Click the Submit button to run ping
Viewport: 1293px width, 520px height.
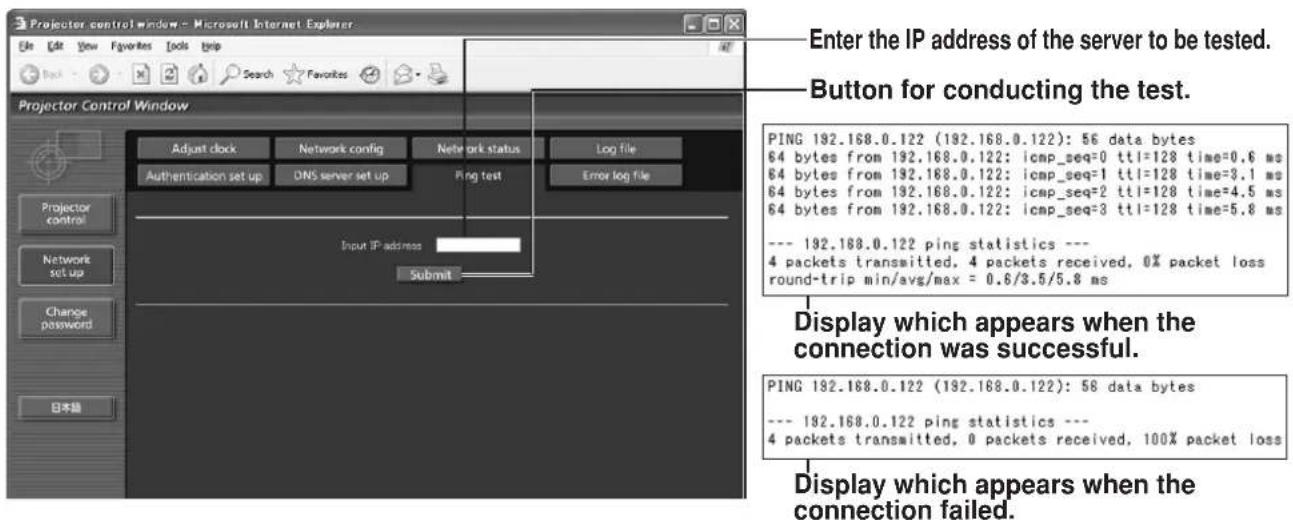pos(429,273)
